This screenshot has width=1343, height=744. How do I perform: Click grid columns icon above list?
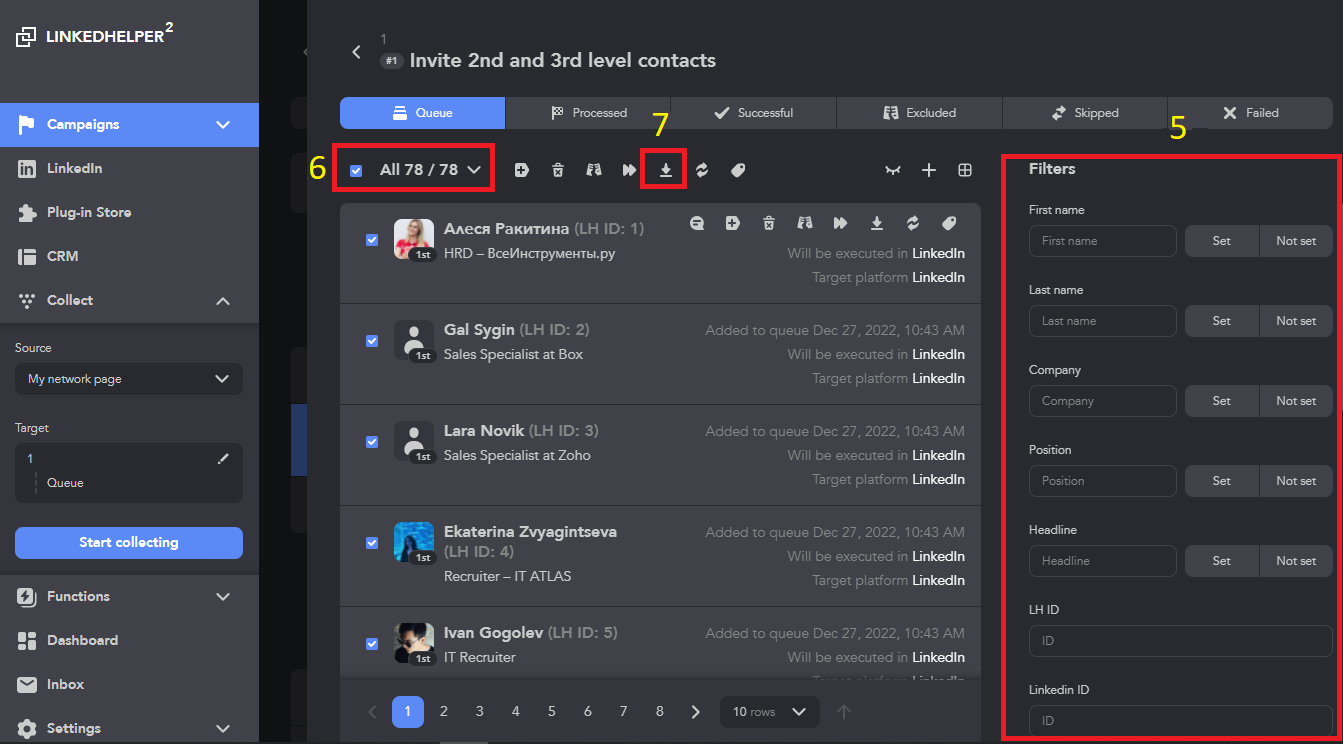(965, 171)
